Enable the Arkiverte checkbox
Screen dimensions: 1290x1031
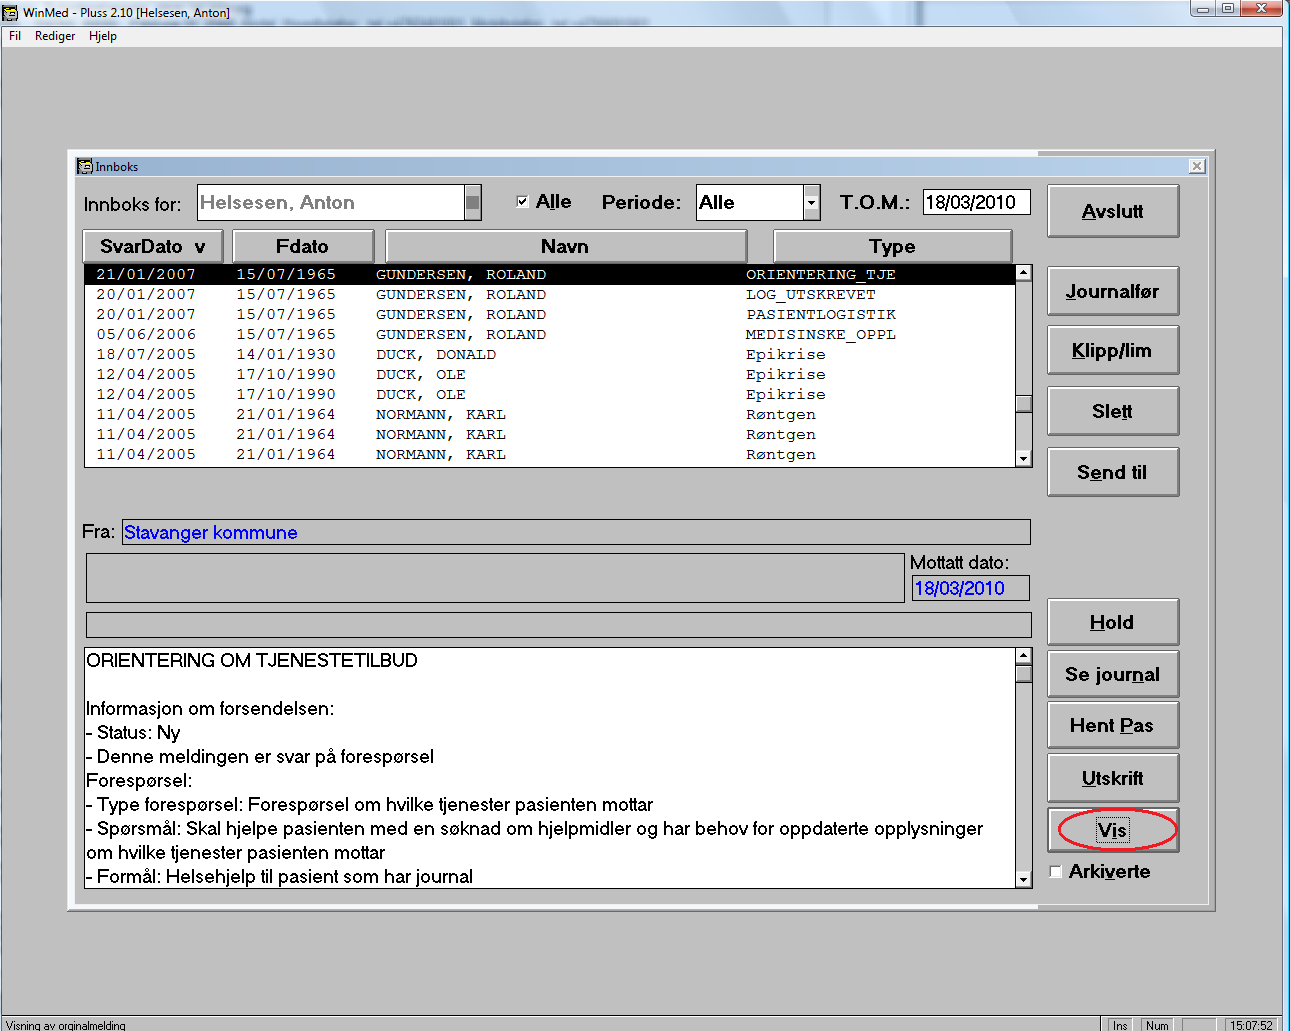pyautogui.click(x=1055, y=871)
